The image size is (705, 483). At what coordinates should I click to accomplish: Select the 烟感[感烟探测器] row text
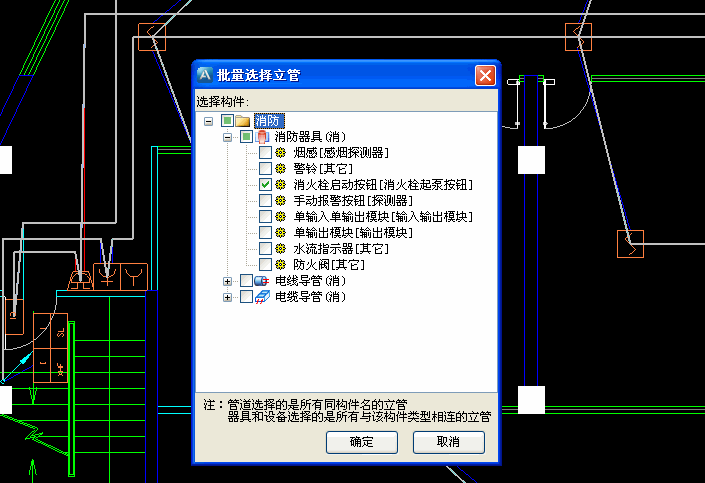click(x=341, y=153)
